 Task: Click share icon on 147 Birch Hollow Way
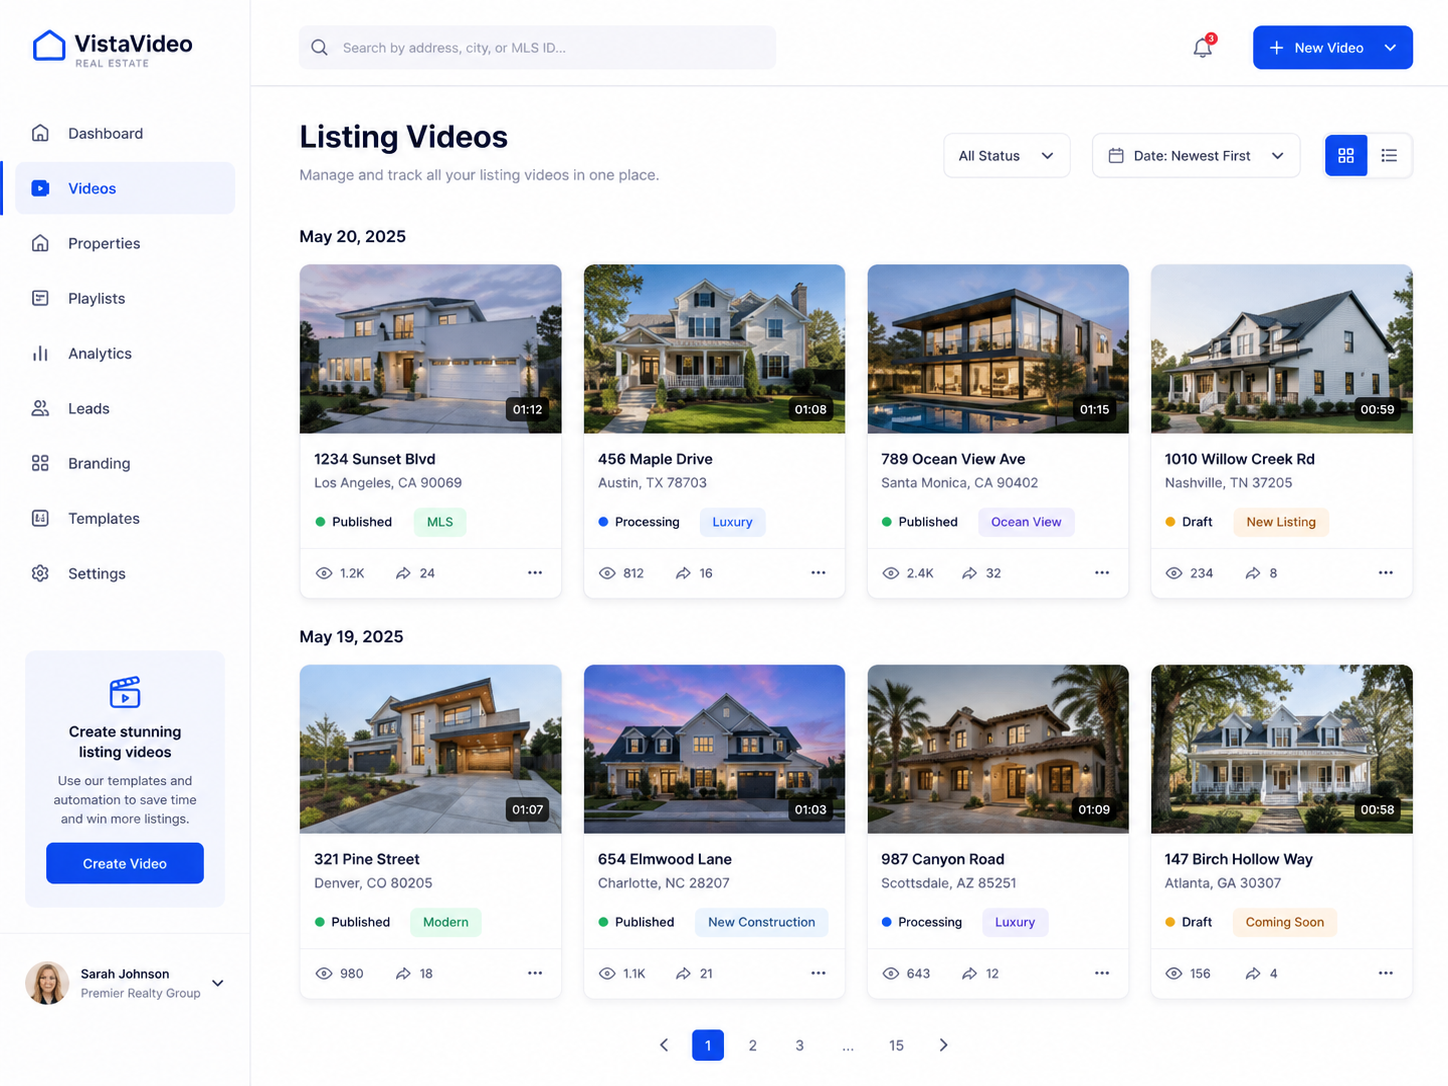pyautogui.click(x=1253, y=973)
